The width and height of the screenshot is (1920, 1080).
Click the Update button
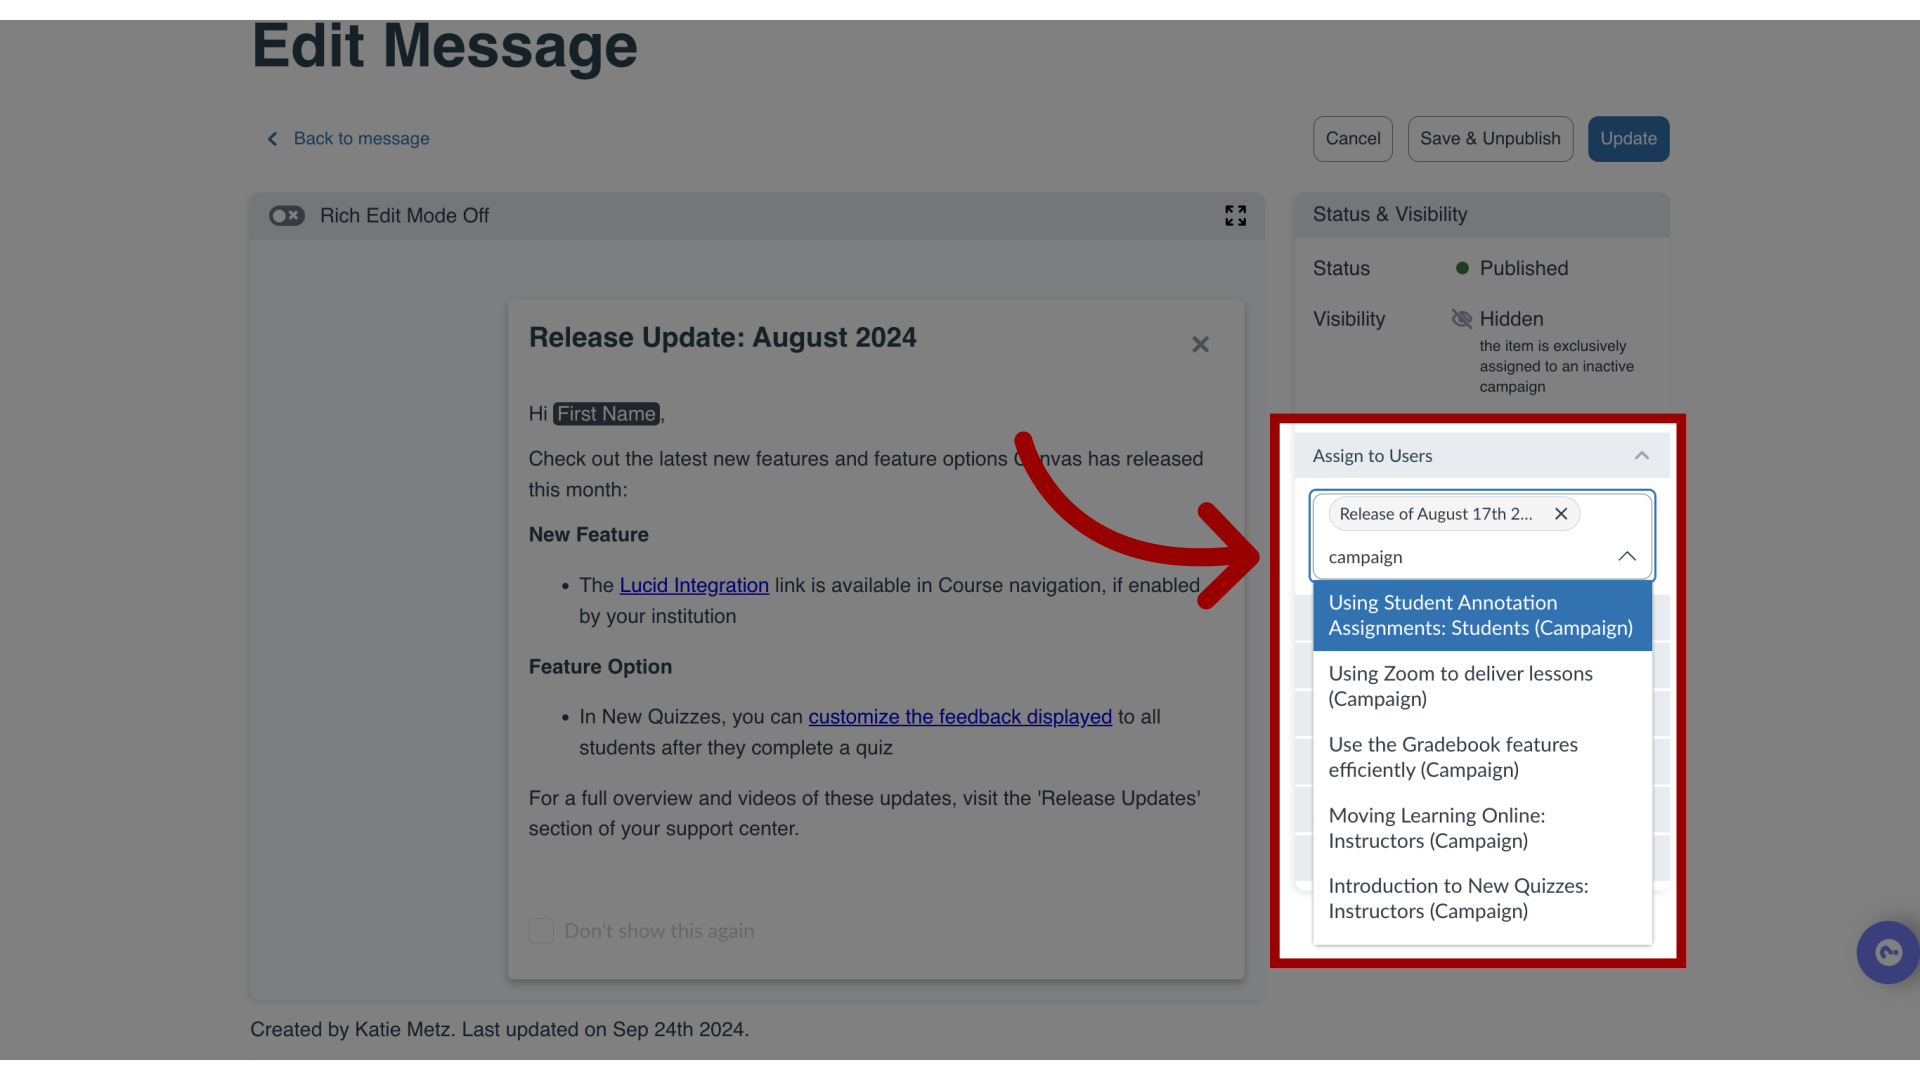[x=1629, y=137]
